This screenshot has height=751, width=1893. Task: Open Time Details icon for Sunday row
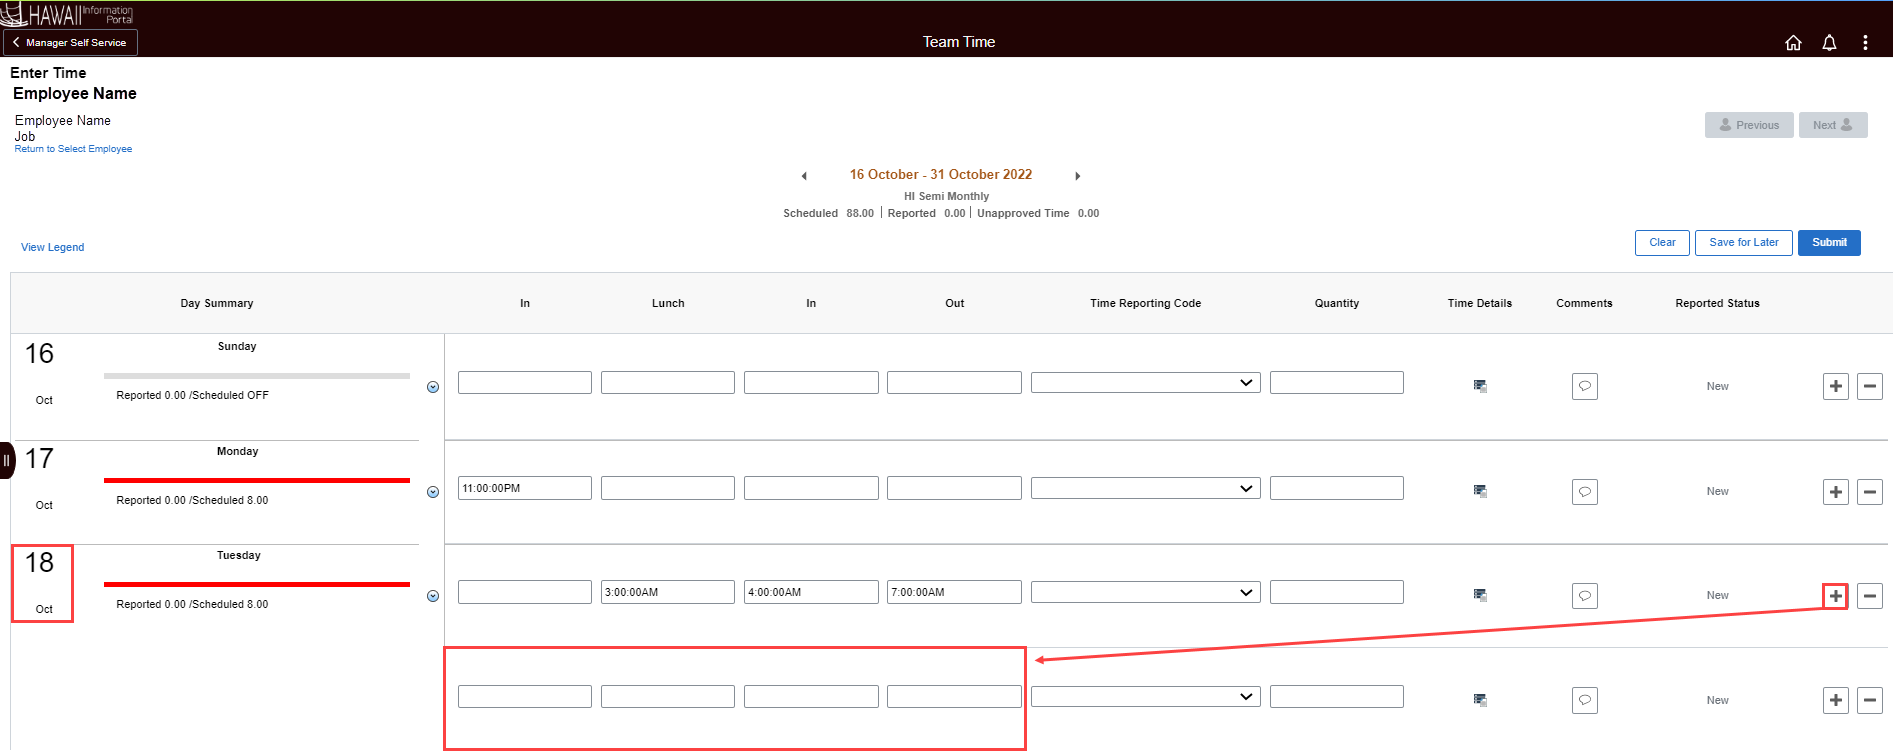[x=1480, y=386]
